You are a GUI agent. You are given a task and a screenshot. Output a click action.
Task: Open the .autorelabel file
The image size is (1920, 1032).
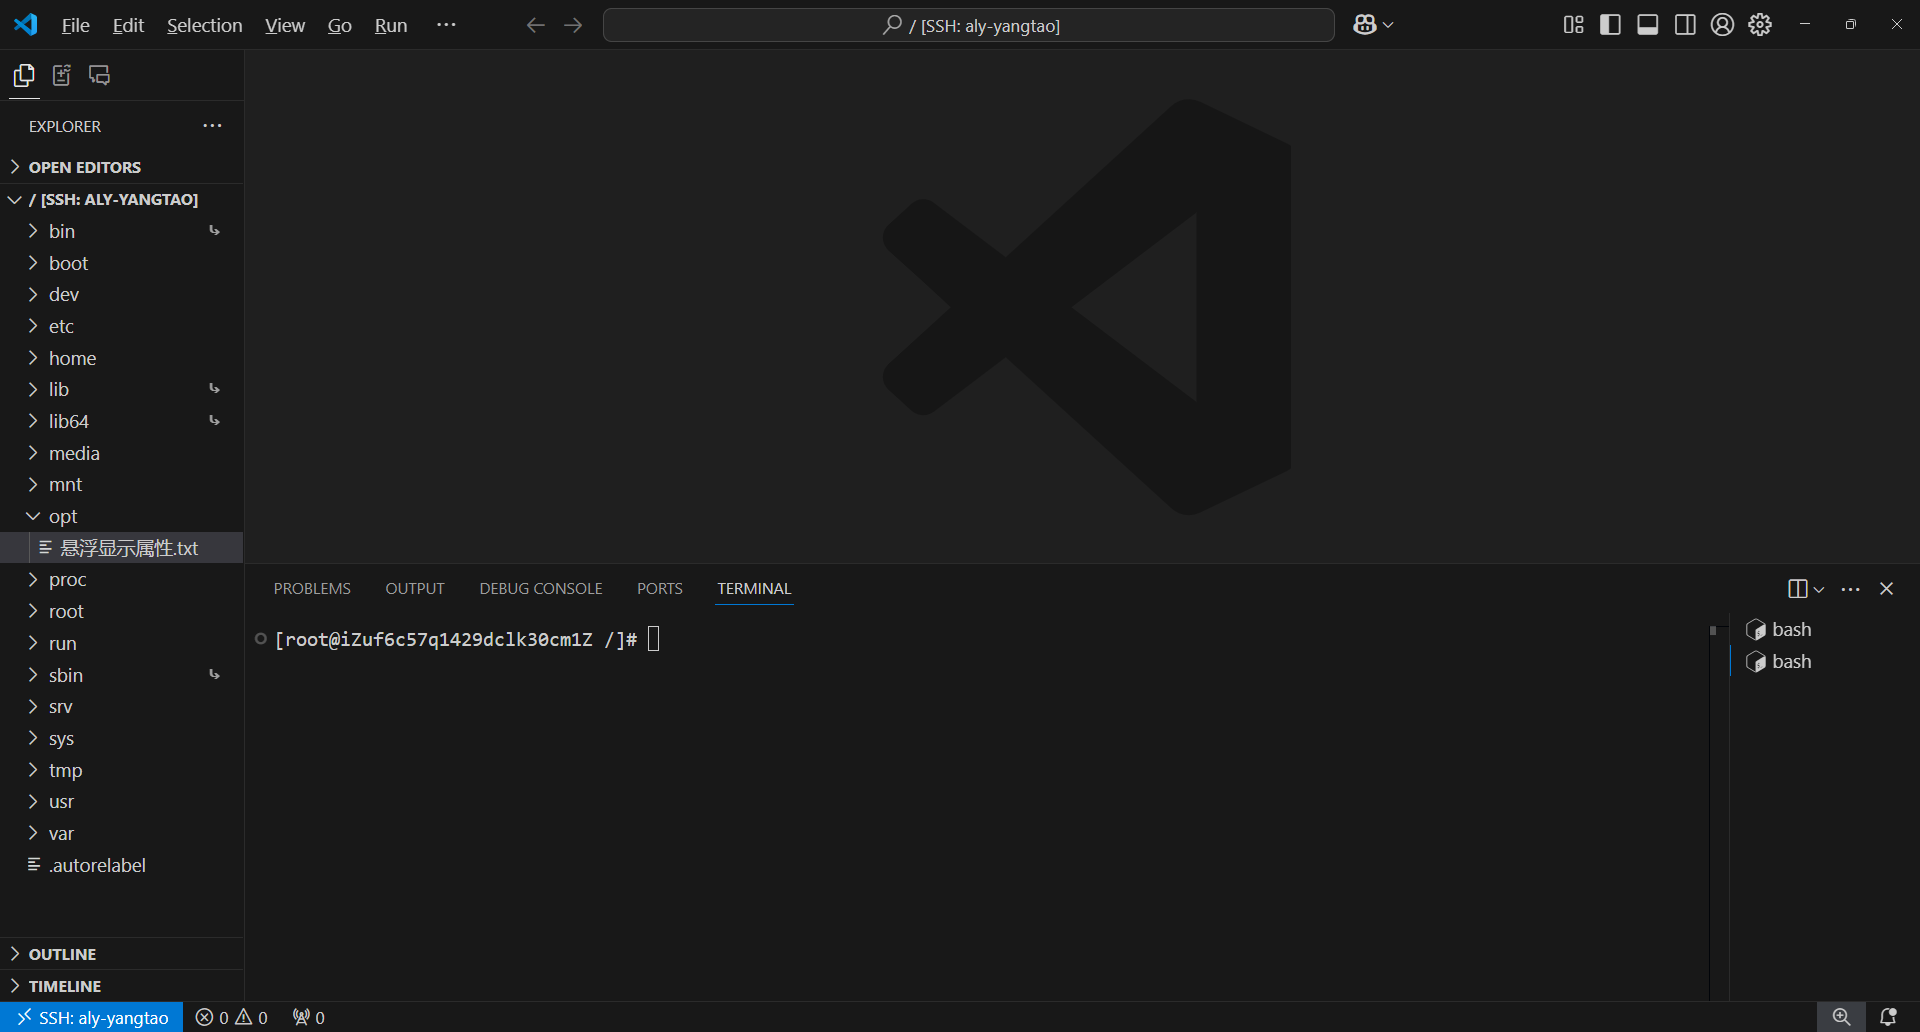(x=122, y=865)
